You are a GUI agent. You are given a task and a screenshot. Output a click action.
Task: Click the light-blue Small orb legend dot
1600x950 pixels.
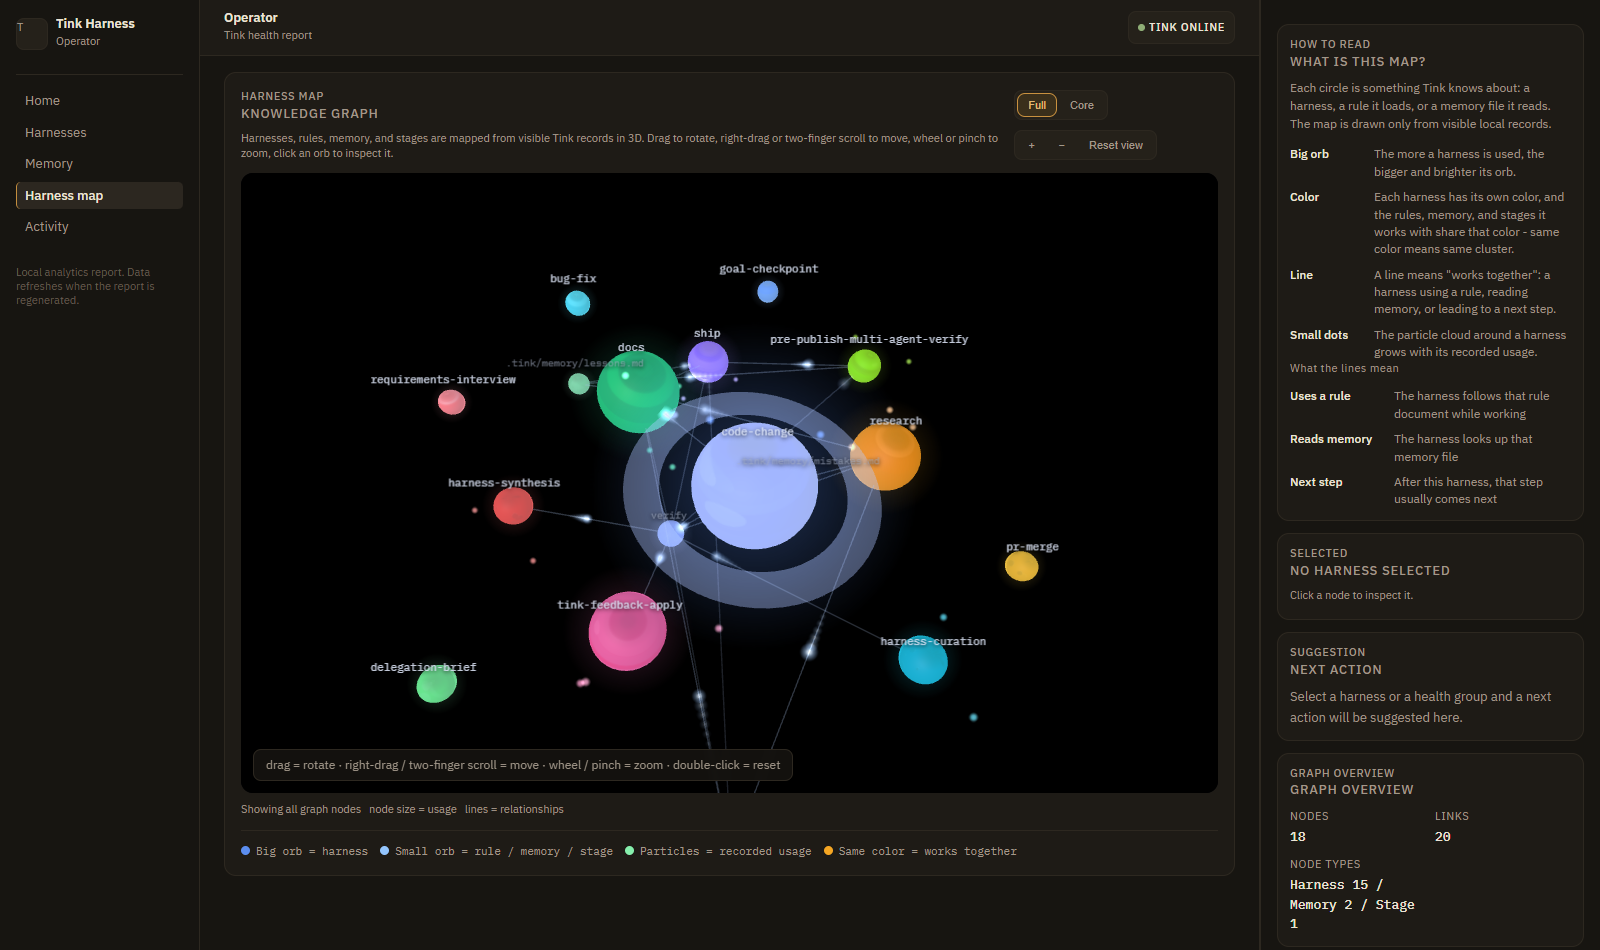coord(385,851)
